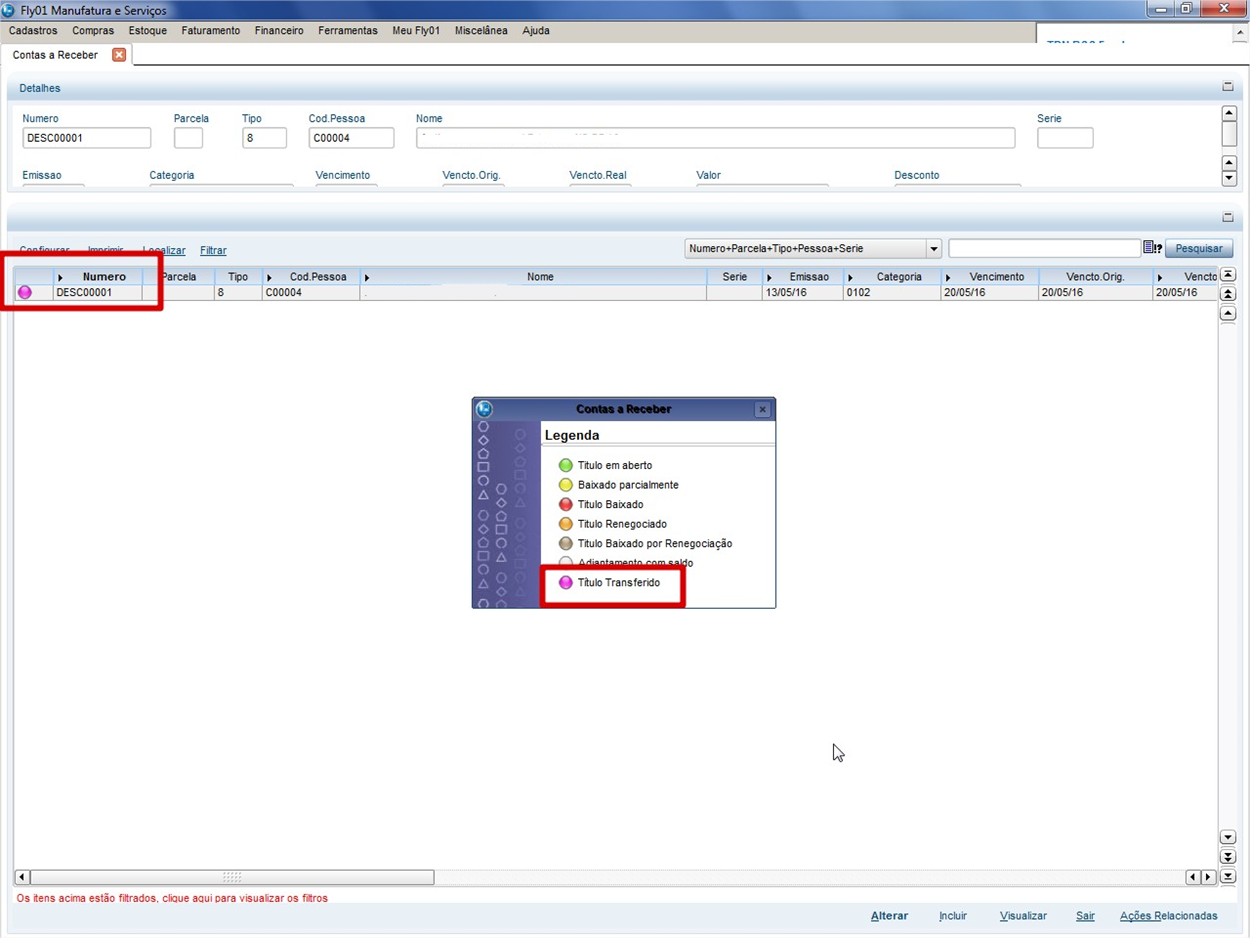Select the 0102 Categoria cell
This screenshot has height=938, width=1250.
[x=891, y=293]
